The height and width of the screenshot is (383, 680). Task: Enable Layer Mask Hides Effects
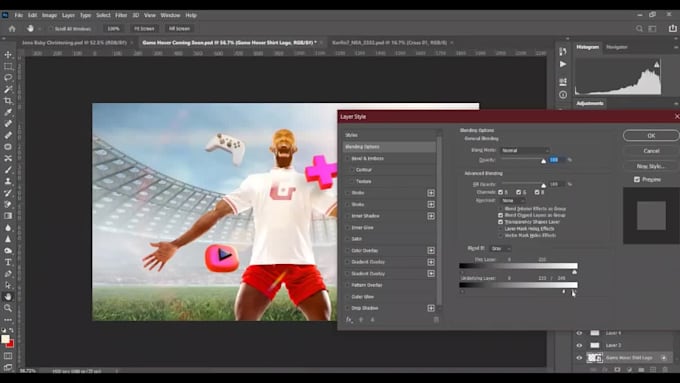click(500, 229)
